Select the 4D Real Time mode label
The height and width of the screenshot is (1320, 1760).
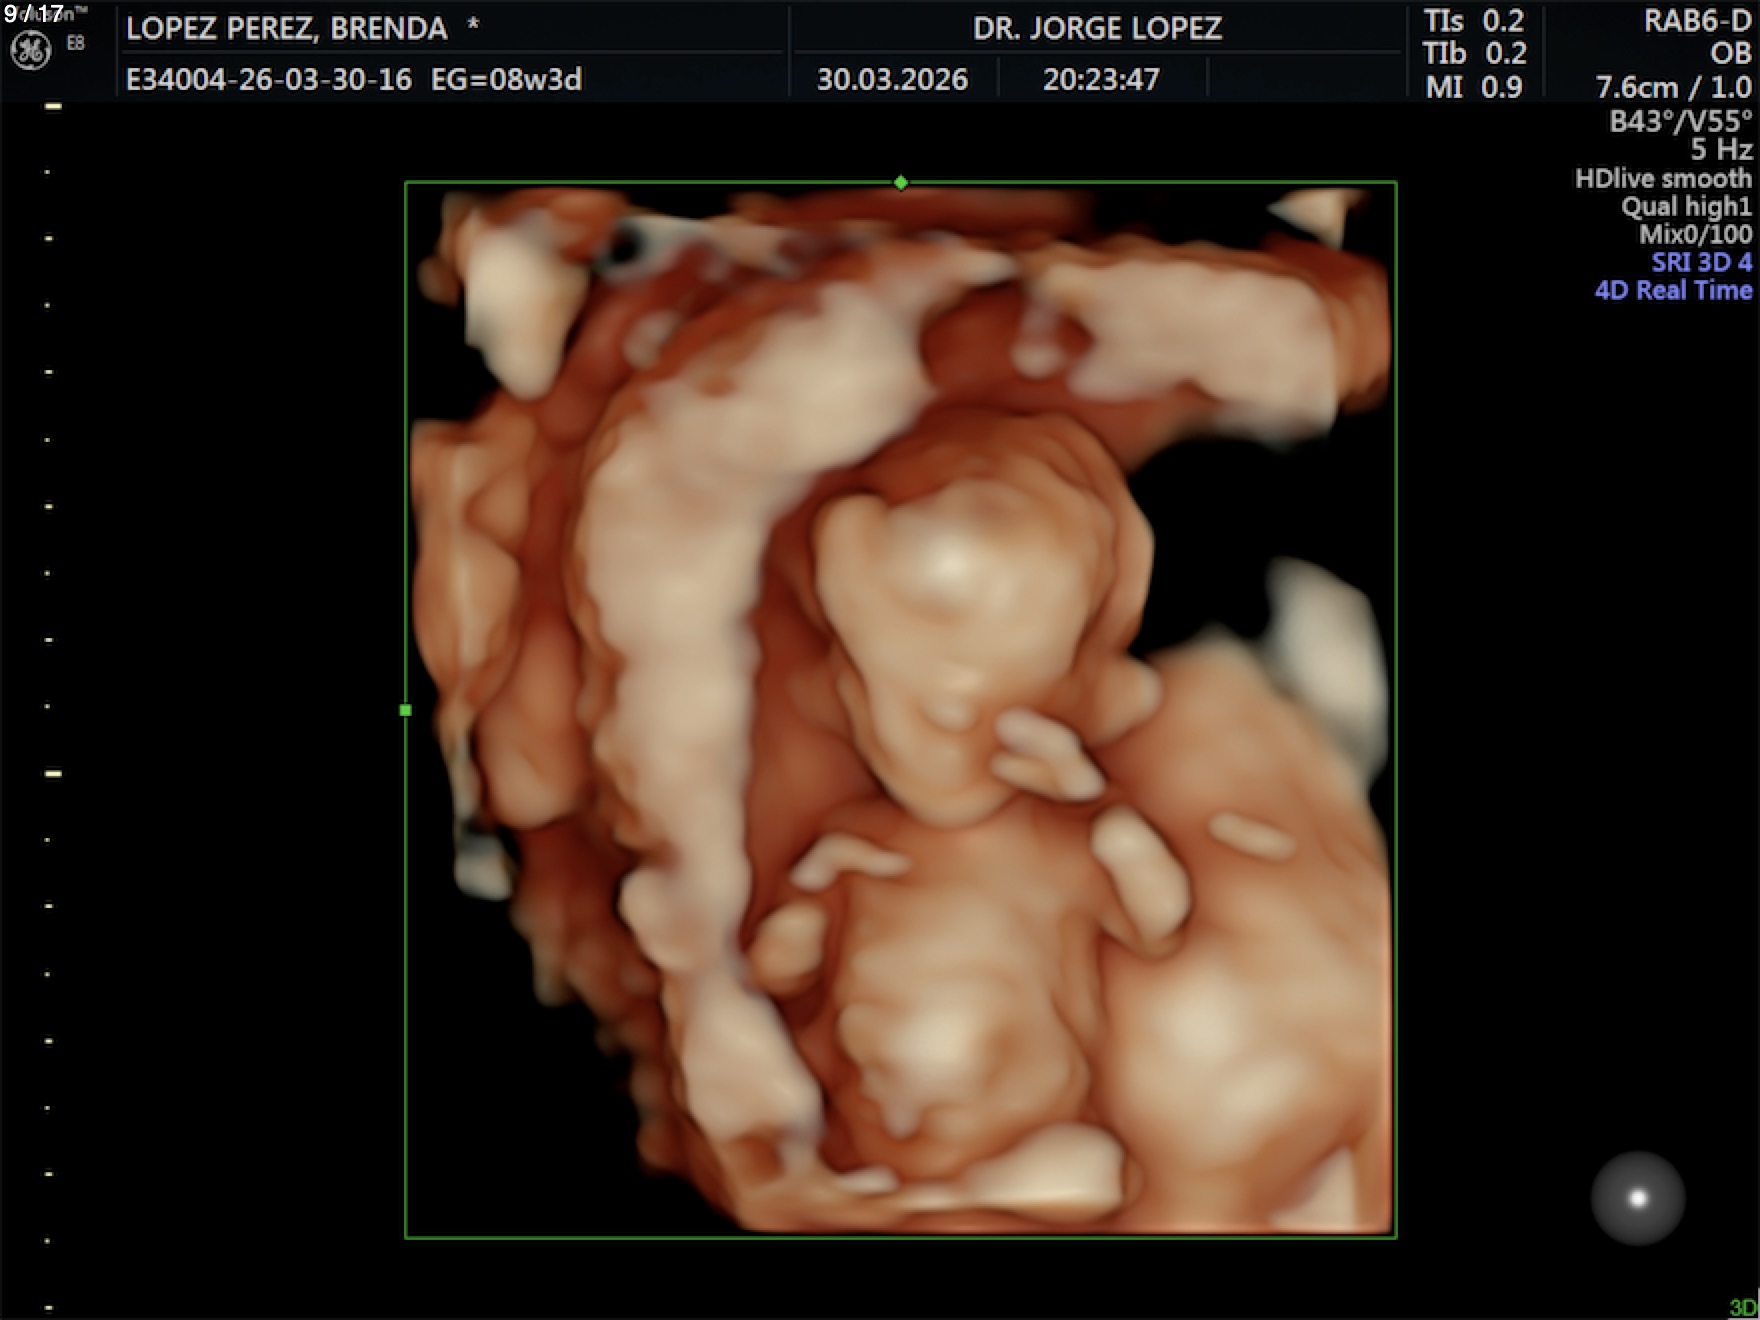click(1673, 291)
